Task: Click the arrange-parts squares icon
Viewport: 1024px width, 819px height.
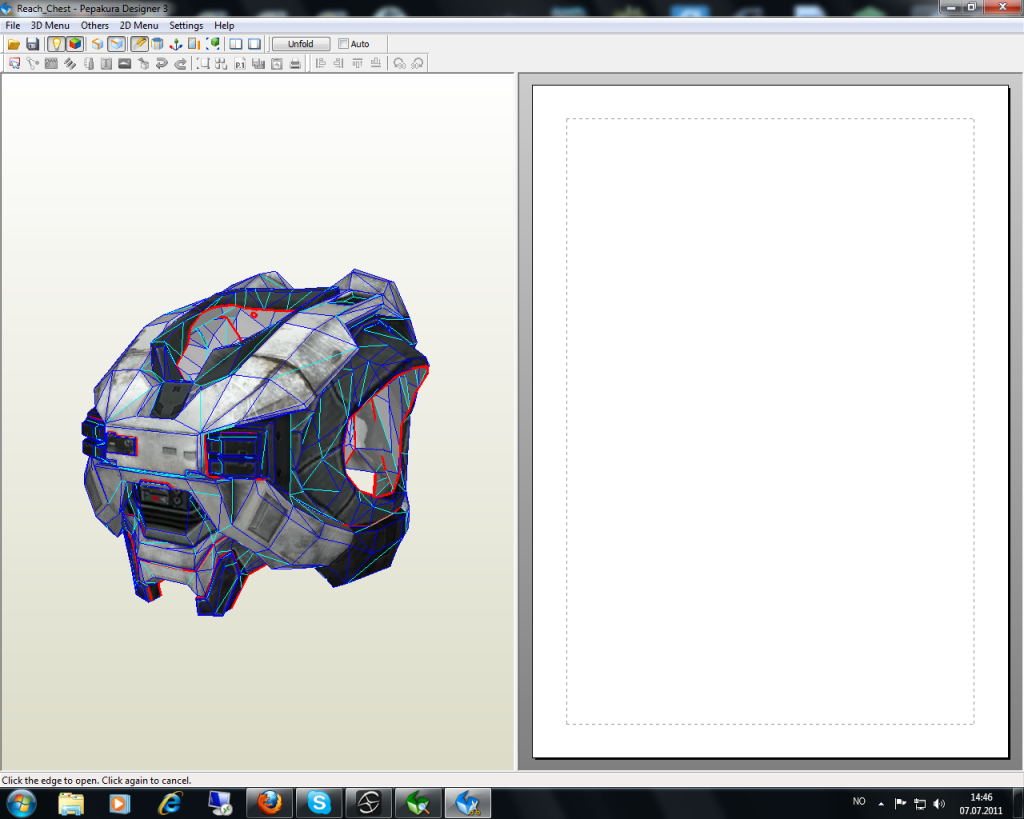Action: point(221,63)
